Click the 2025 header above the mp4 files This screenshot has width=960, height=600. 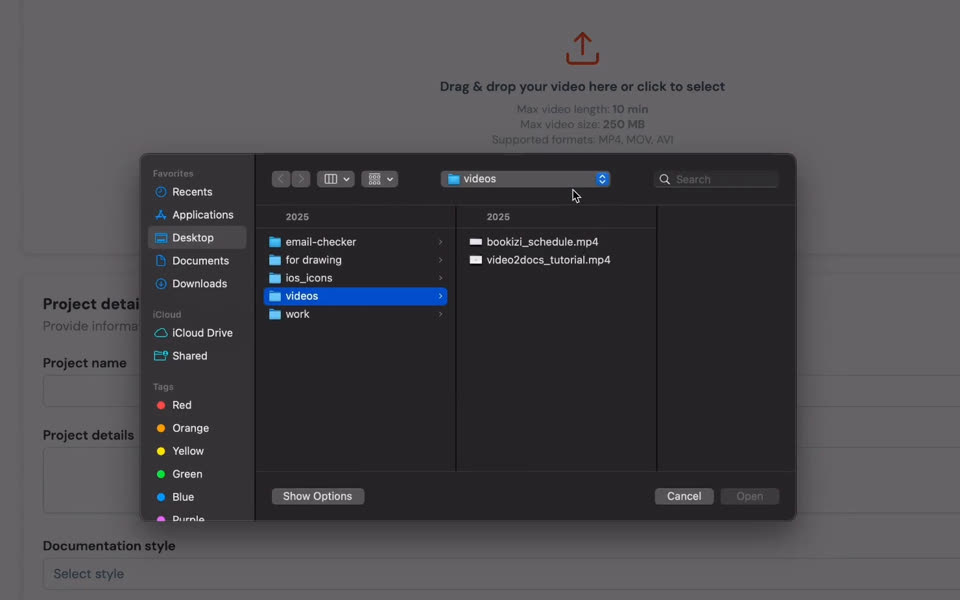498,217
